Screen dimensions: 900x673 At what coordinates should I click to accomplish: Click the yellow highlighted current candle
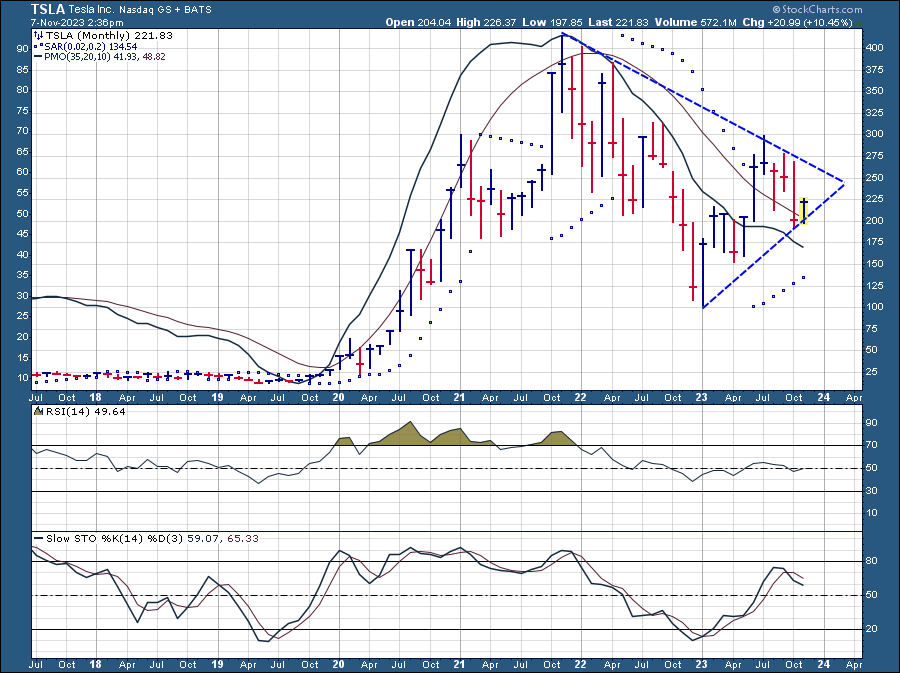point(803,211)
